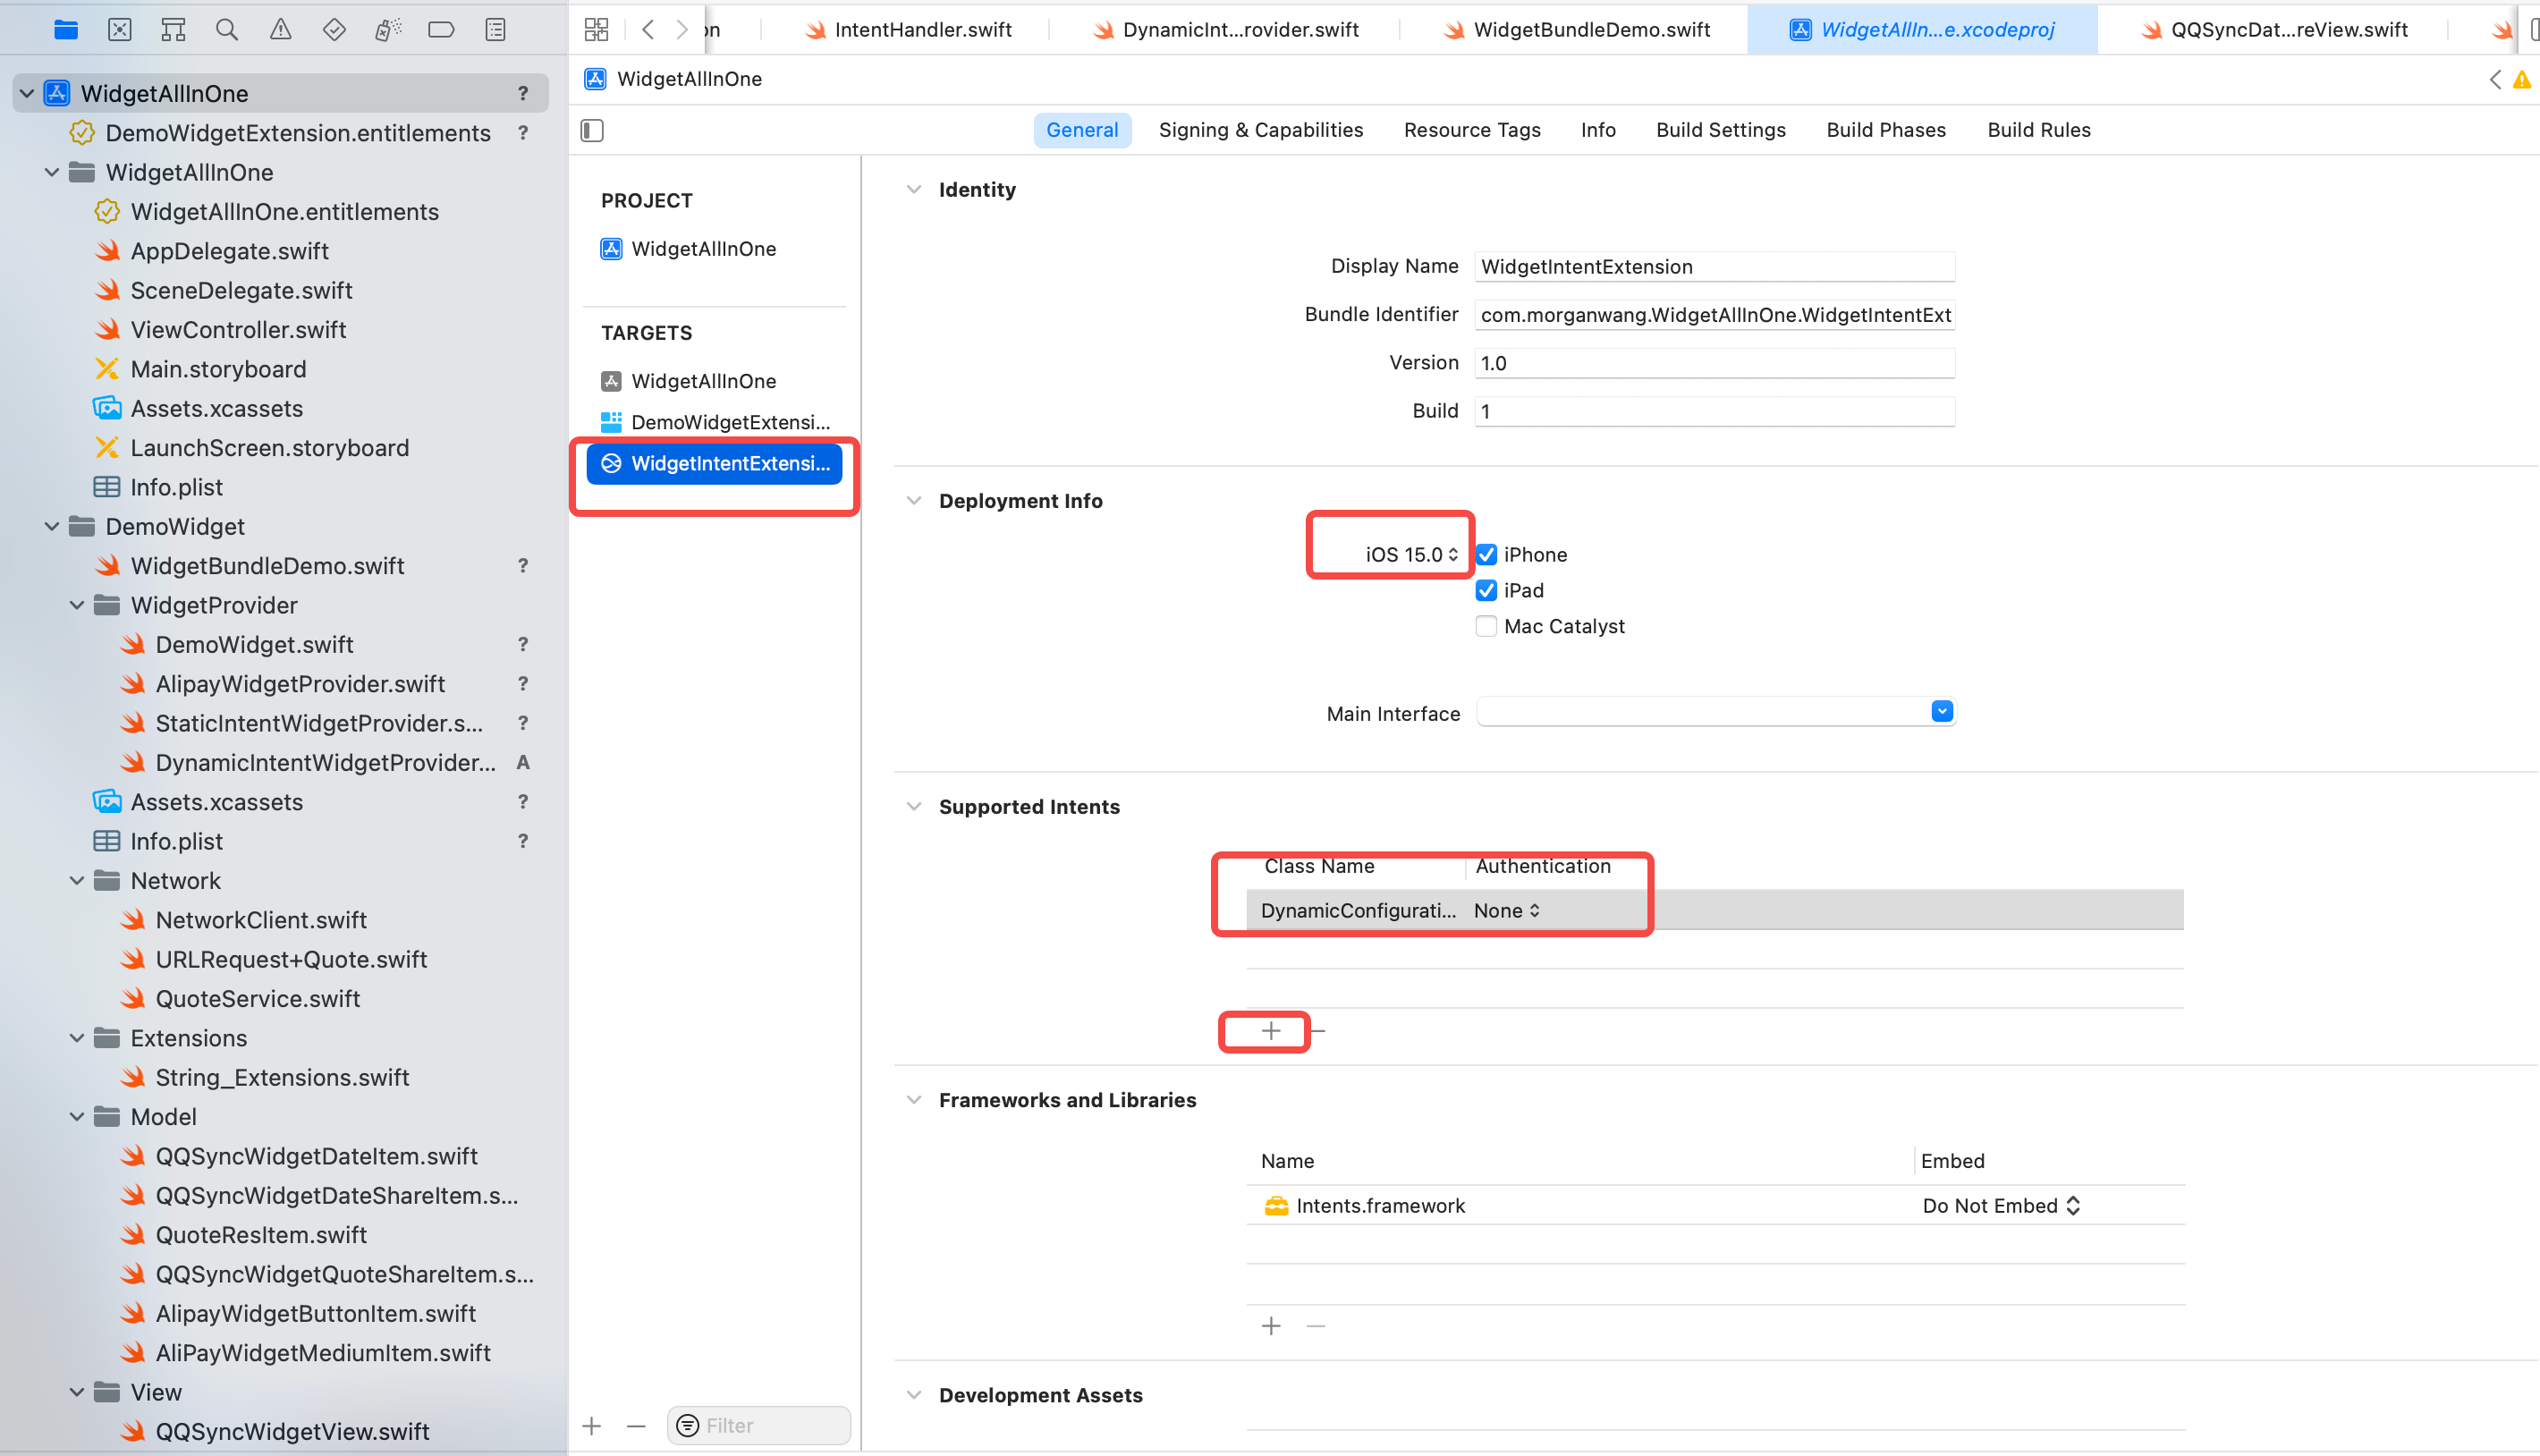Select the Source Control navigator icon
The width and height of the screenshot is (2540, 1456).
coord(120,30)
